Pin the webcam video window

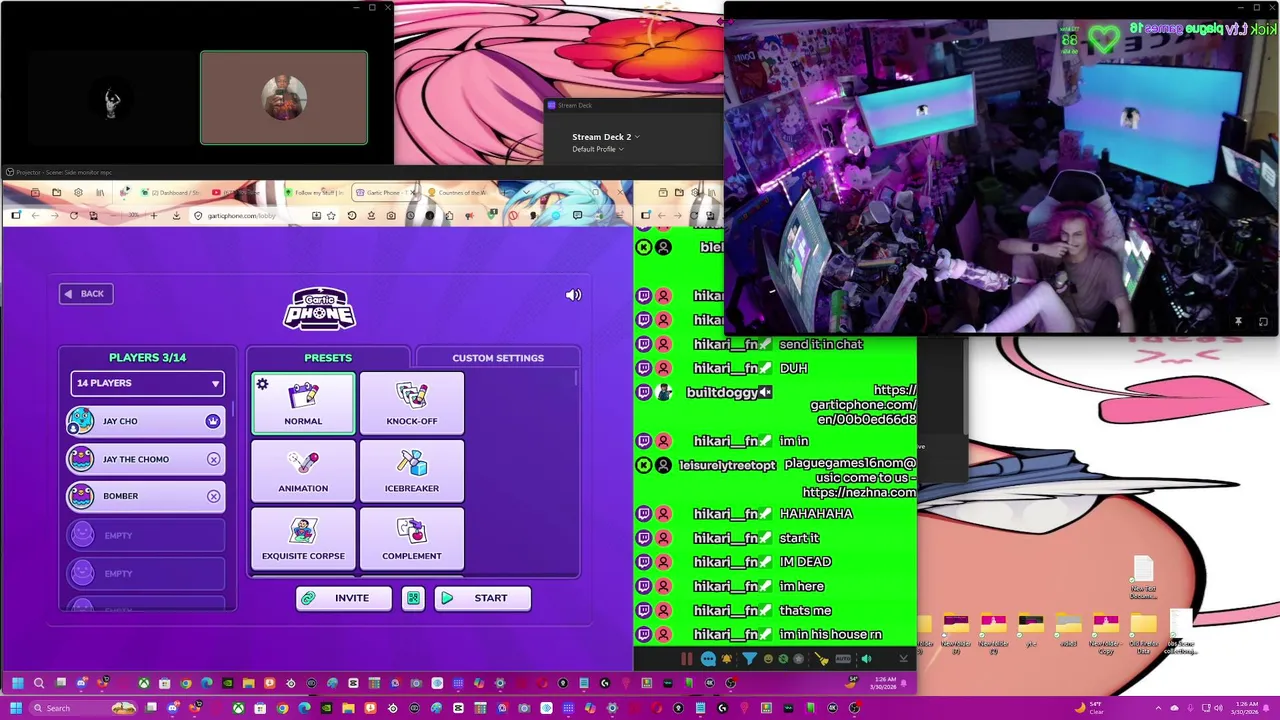click(1238, 321)
